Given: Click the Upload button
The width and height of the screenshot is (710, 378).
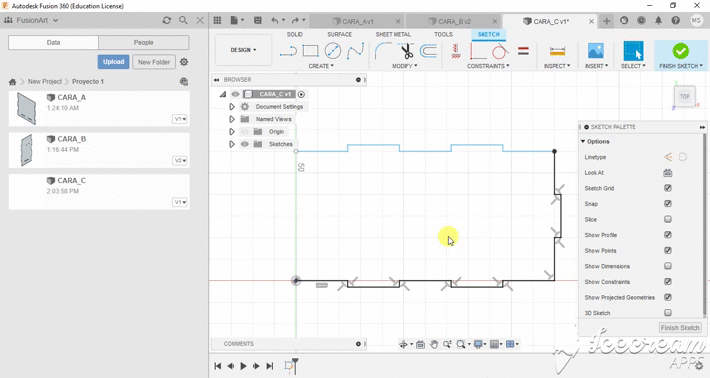Looking at the screenshot, I should click(113, 62).
